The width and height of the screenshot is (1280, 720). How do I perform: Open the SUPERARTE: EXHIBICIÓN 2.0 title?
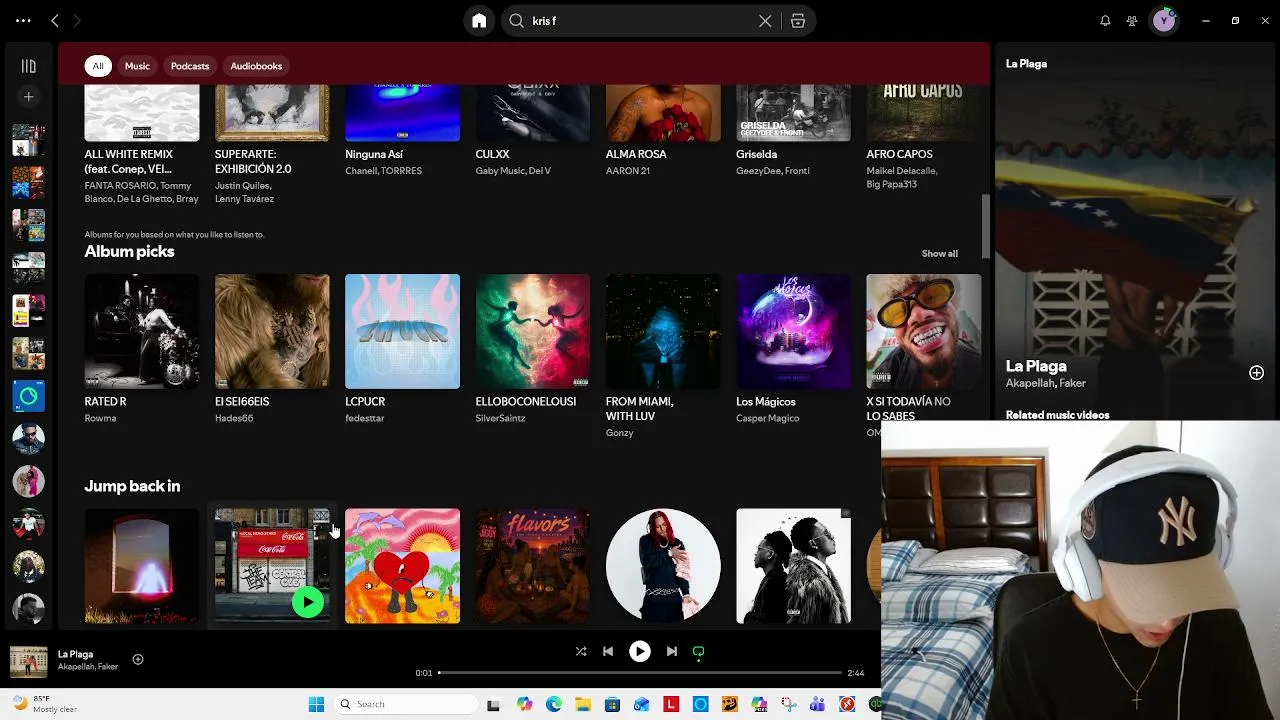pos(253,162)
